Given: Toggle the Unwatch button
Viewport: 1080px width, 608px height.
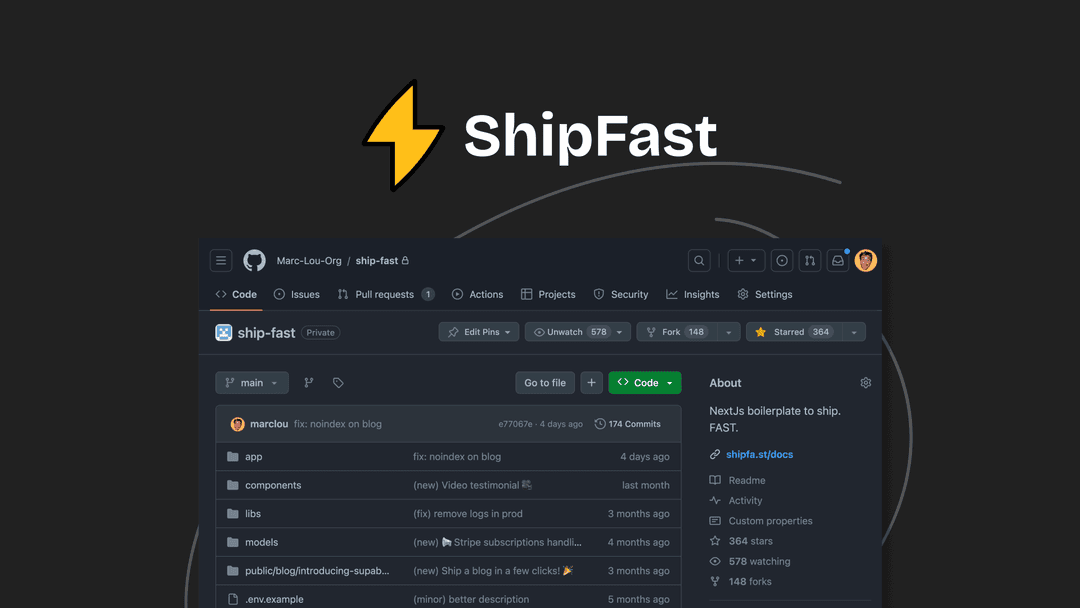Looking at the screenshot, I should (567, 332).
